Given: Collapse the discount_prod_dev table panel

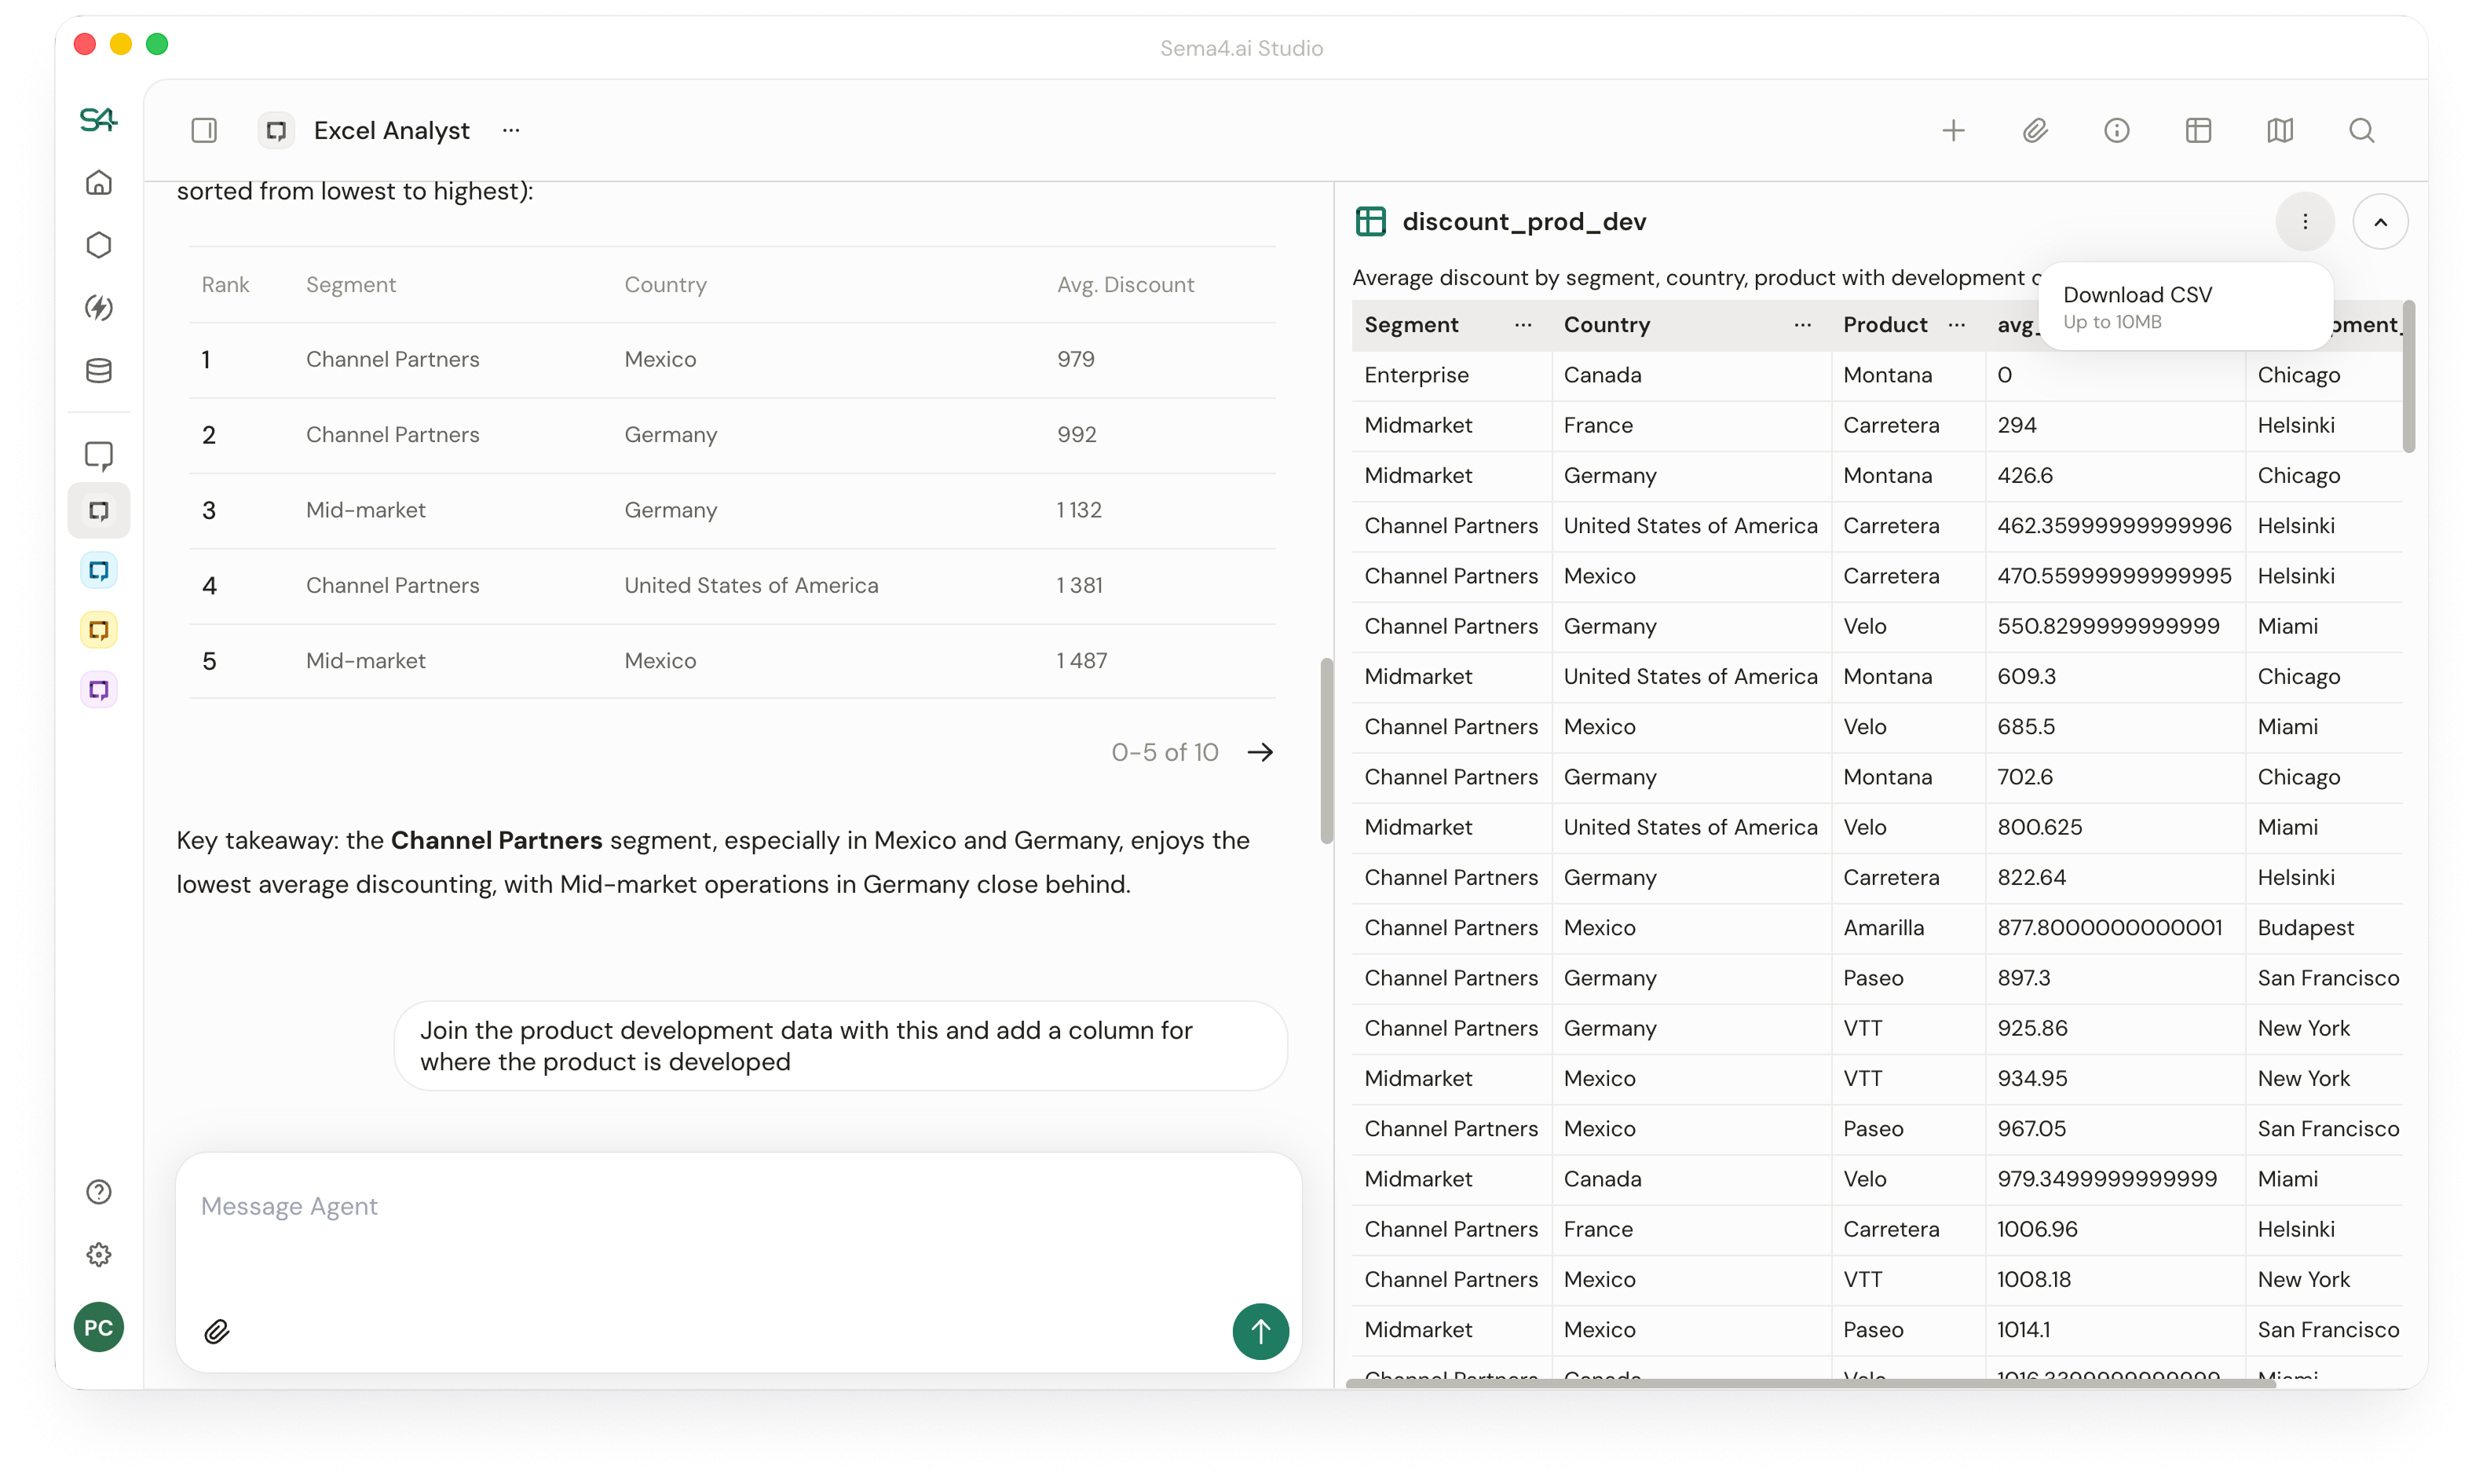Looking at the screenshot, I should 2380,222.
